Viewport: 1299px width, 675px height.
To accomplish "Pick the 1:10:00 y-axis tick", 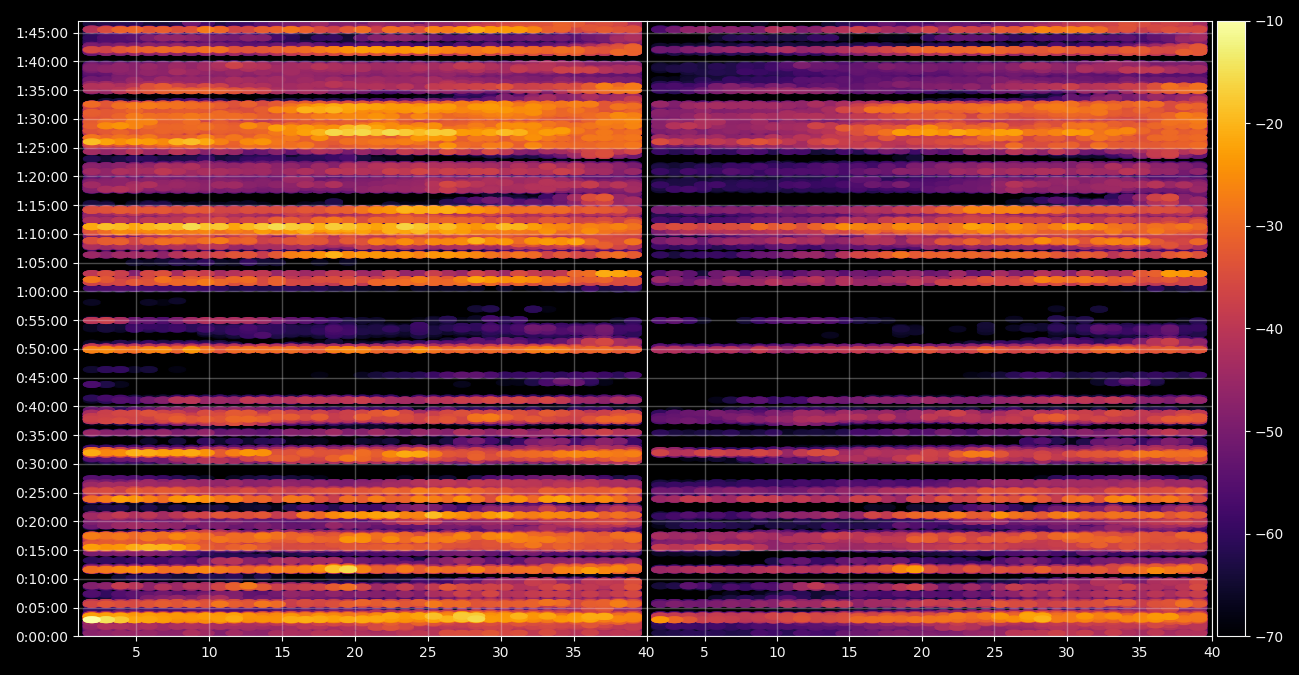I will 42,234.
